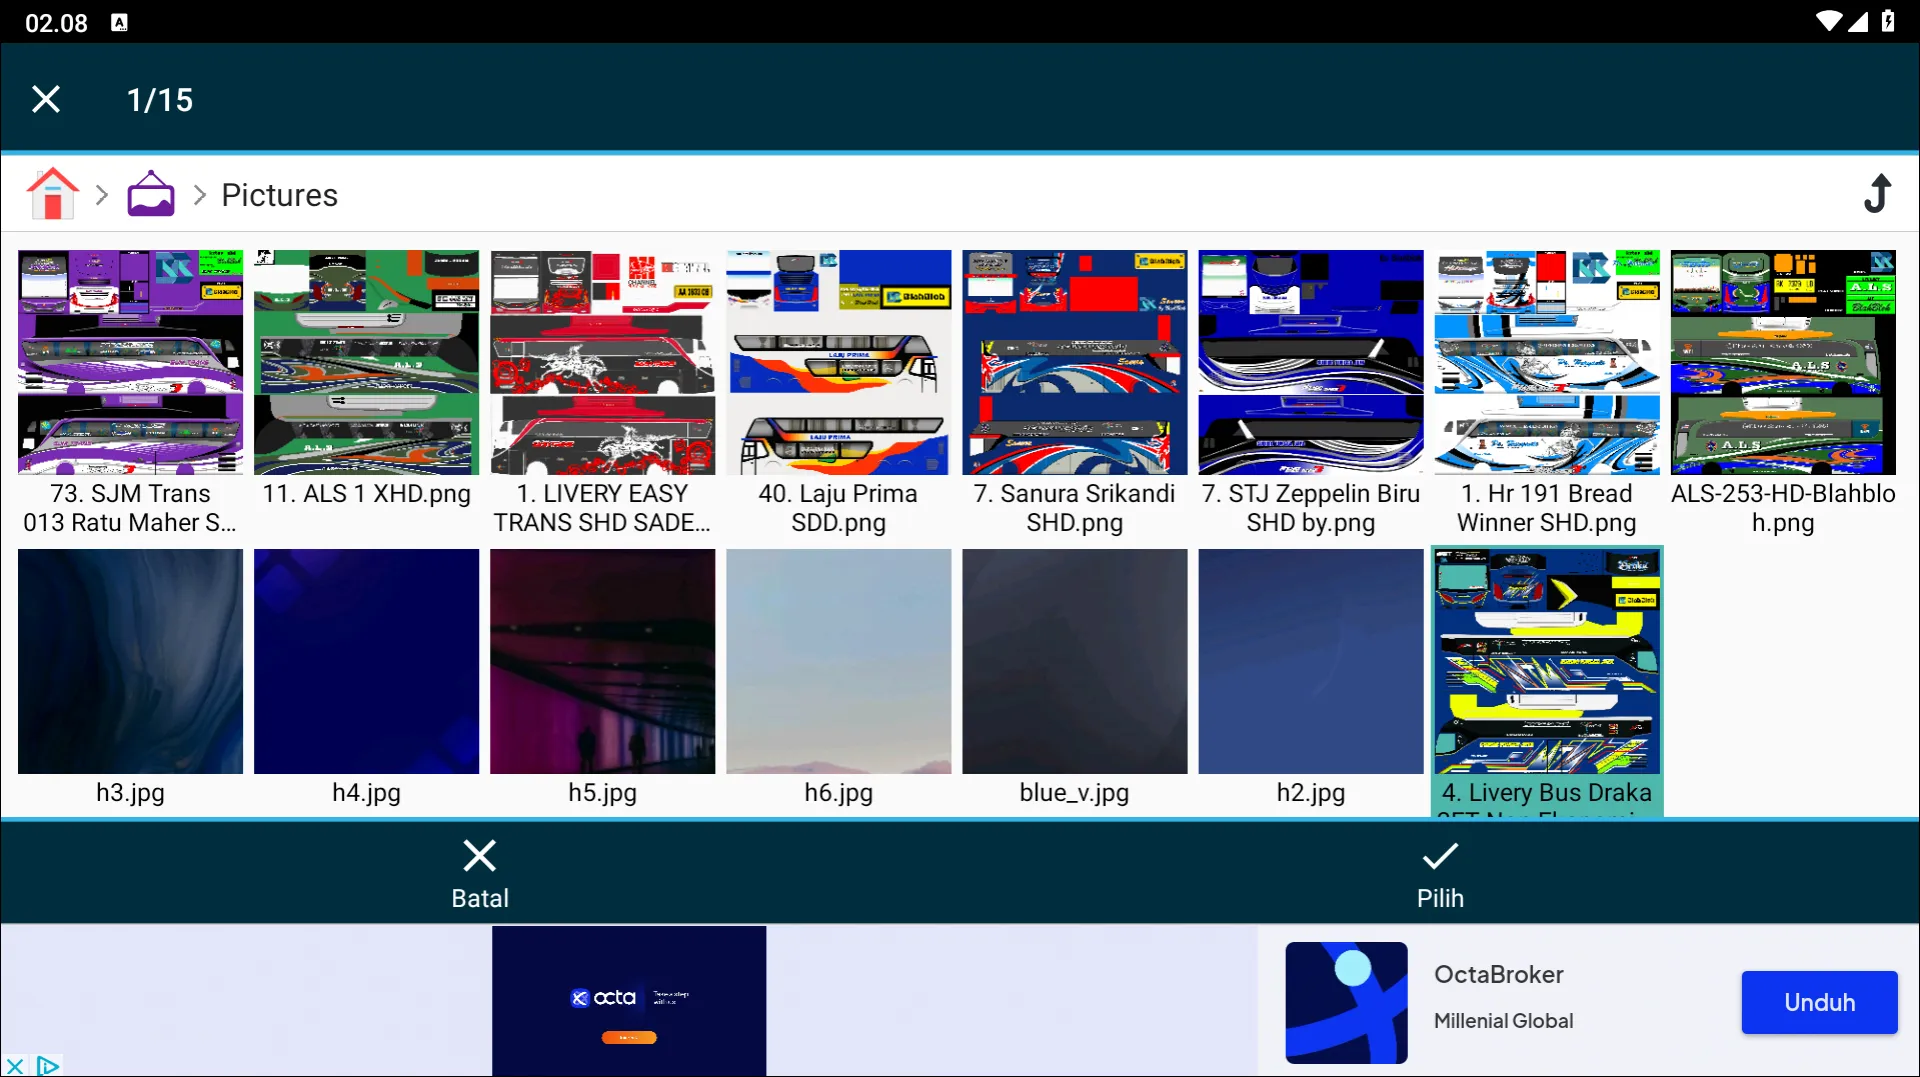Tap the octa banner advertisement image
The image size is (1920, 1077).
pos(628,1000)
